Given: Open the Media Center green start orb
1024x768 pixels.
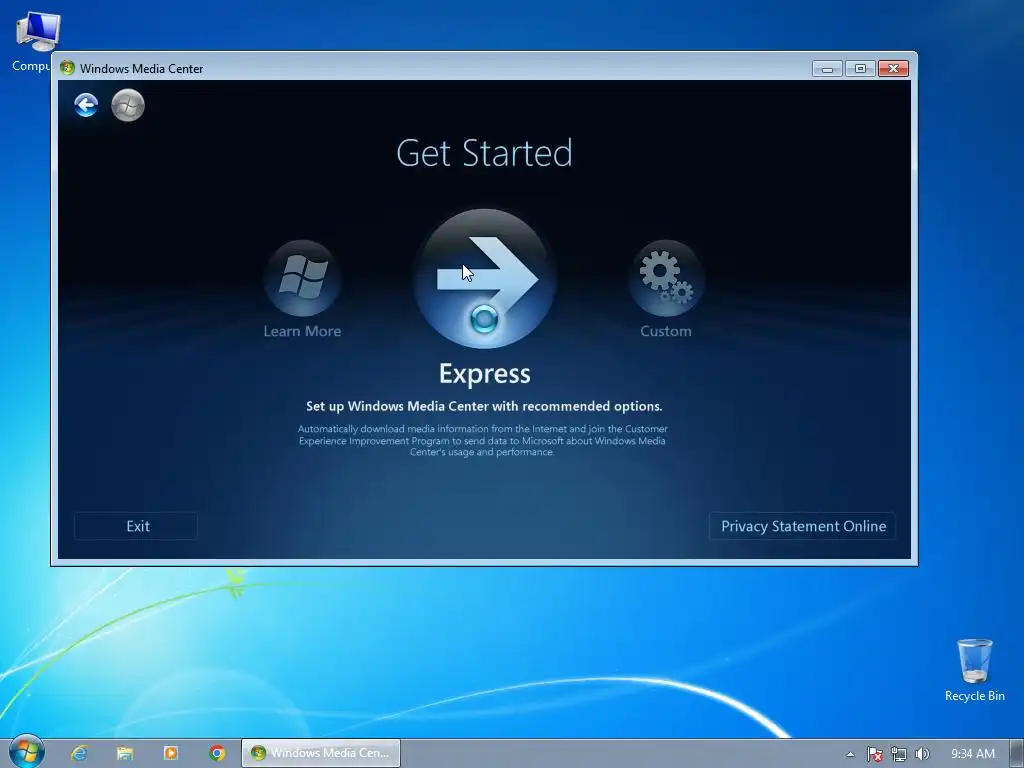Looking at the screenshot, I should point(128,105).
